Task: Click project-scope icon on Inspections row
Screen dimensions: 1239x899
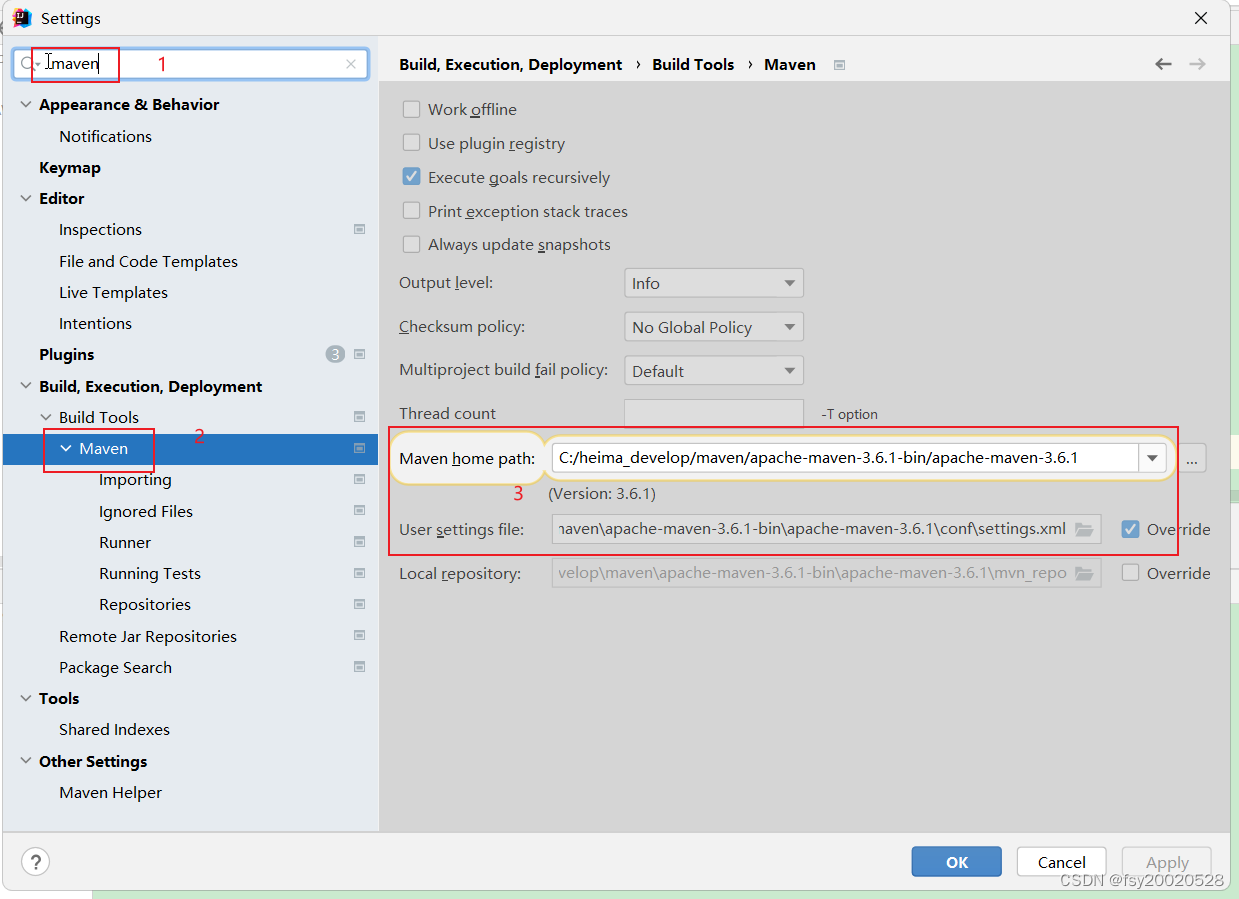Action: coord(360,229)
